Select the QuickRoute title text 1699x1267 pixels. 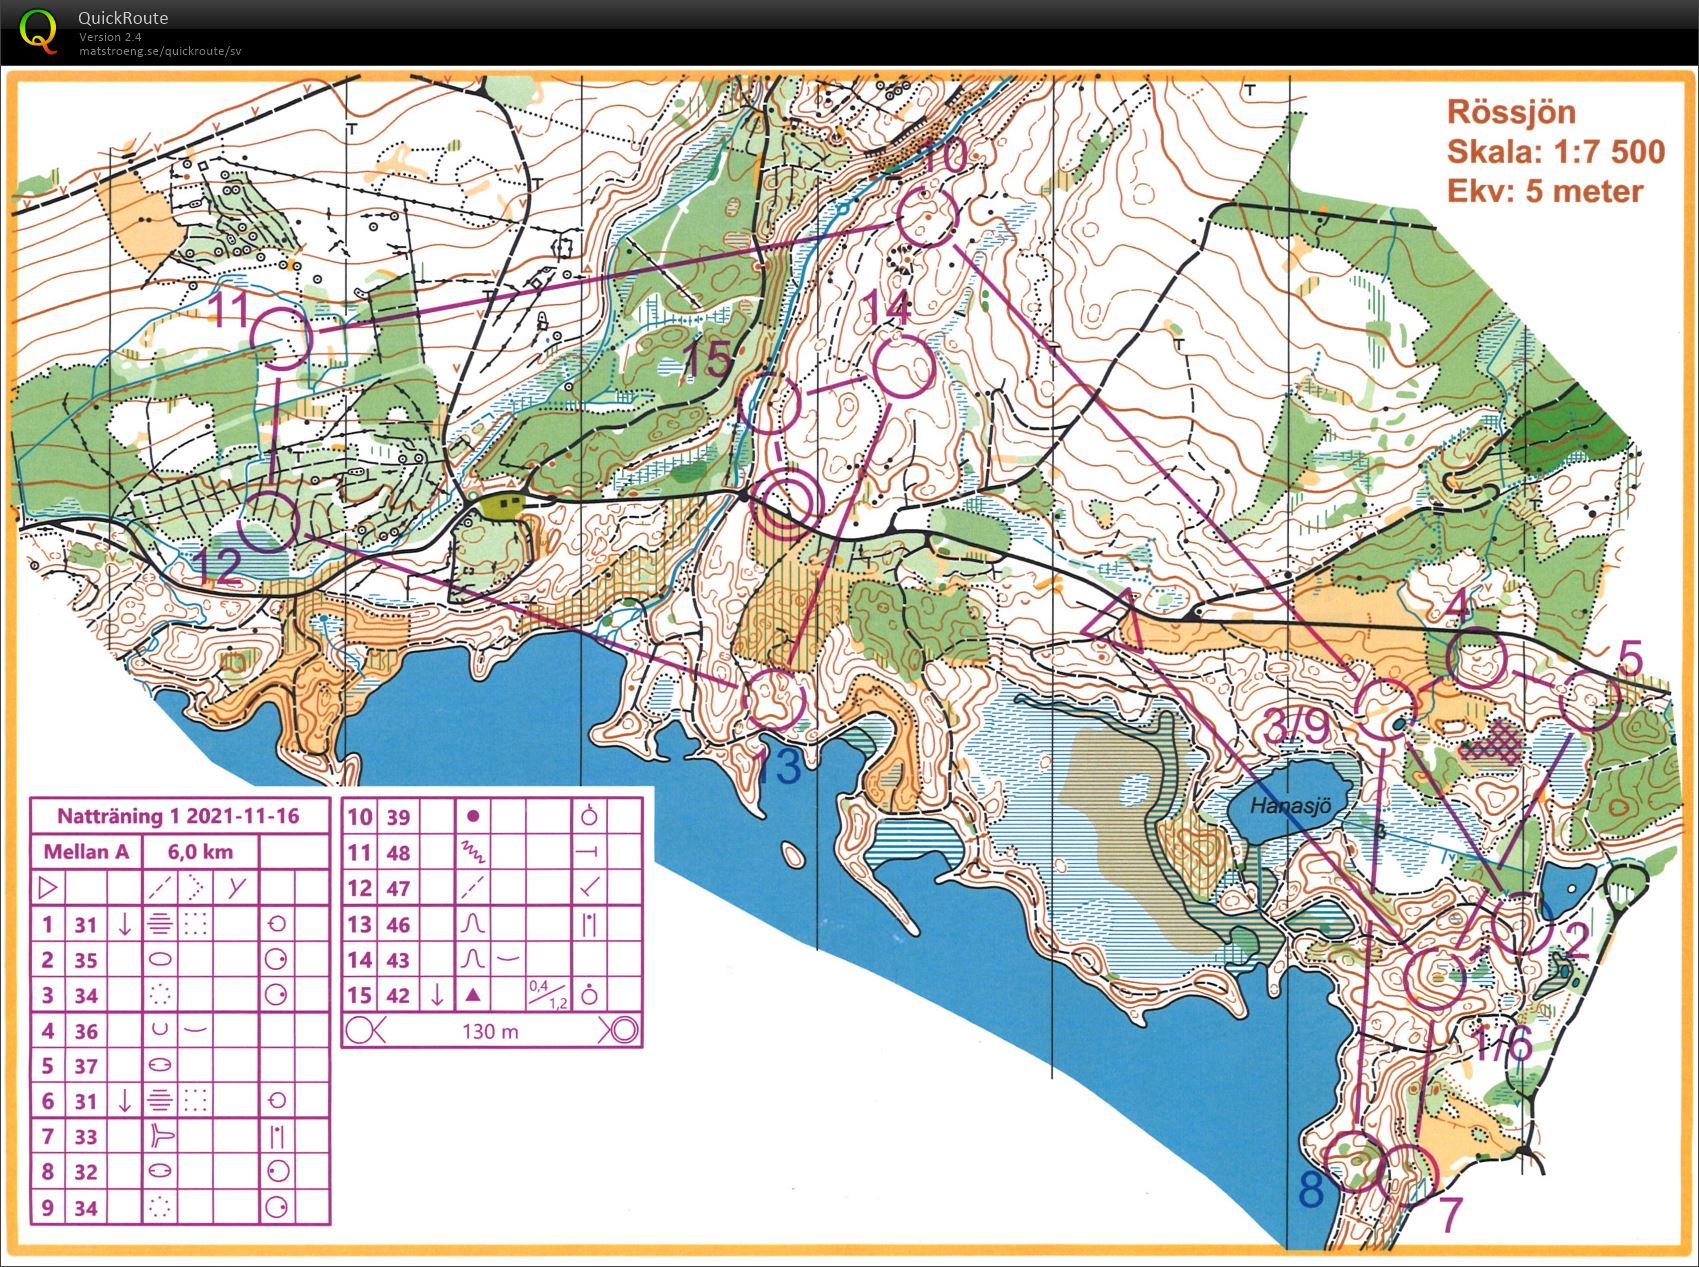click(x=123, y=18)
